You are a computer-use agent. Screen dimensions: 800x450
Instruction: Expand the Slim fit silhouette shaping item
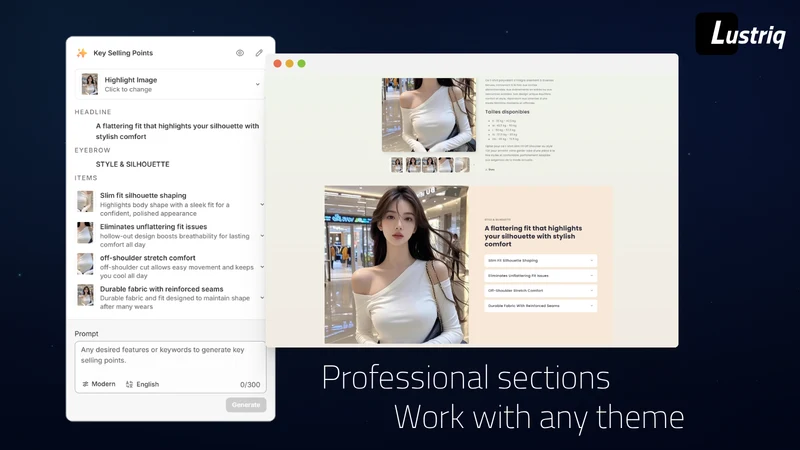coord(262,205)
